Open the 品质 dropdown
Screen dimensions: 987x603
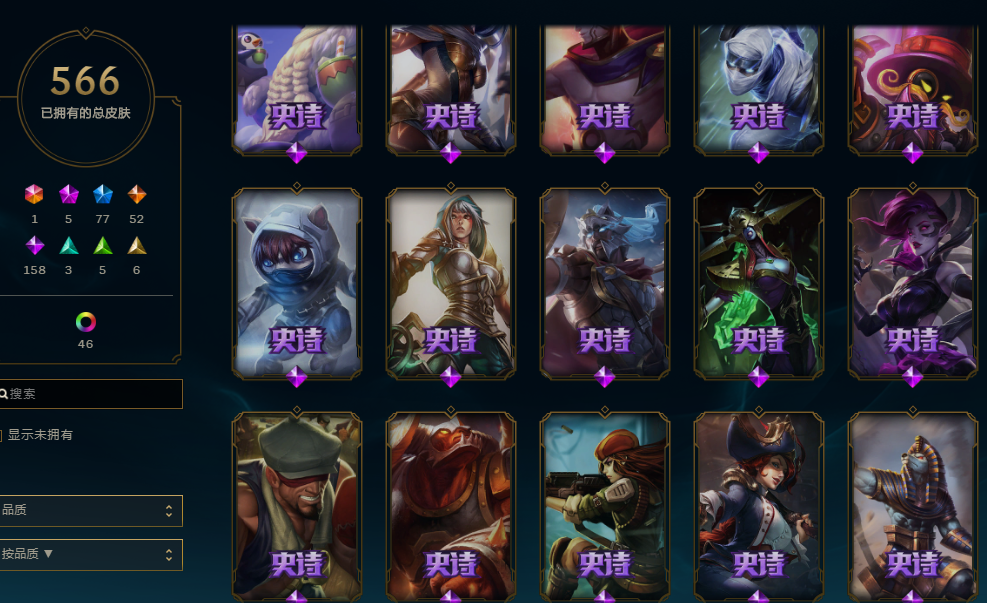coord(91,510)
